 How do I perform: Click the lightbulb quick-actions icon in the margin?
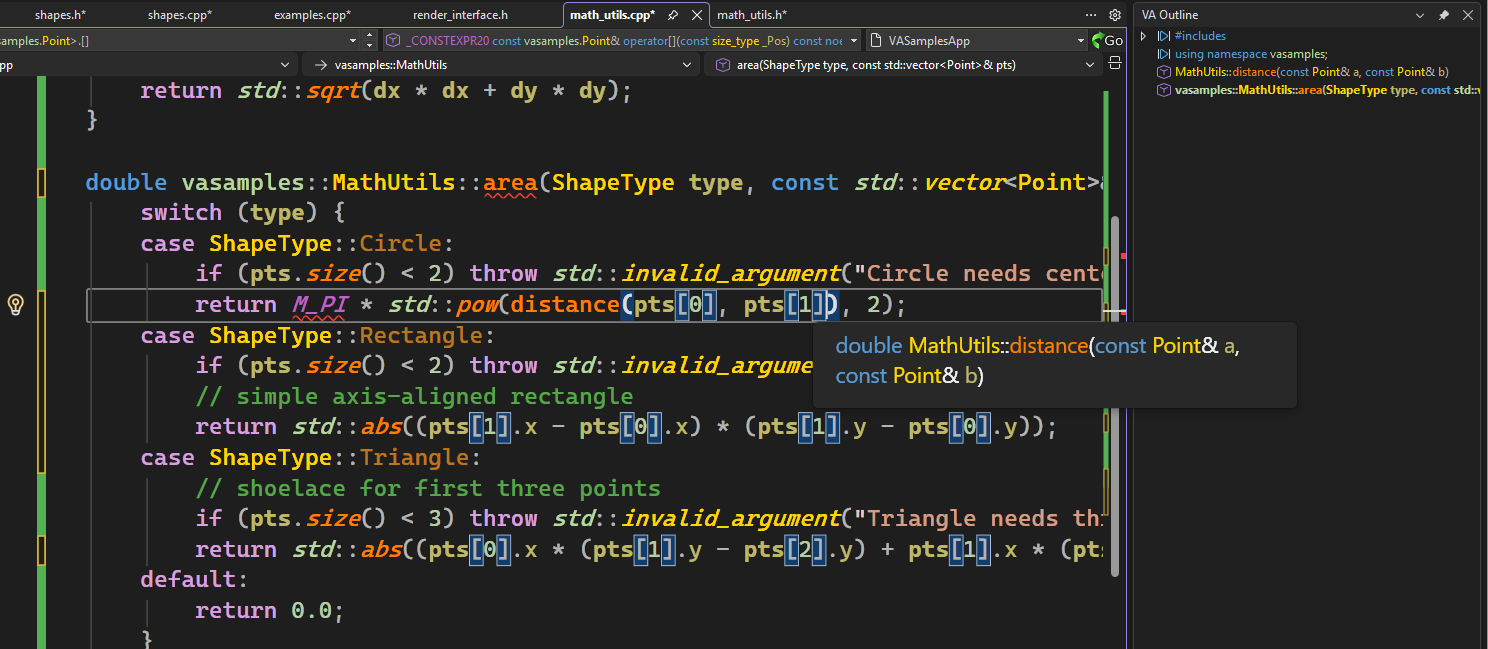pos(15,306)
